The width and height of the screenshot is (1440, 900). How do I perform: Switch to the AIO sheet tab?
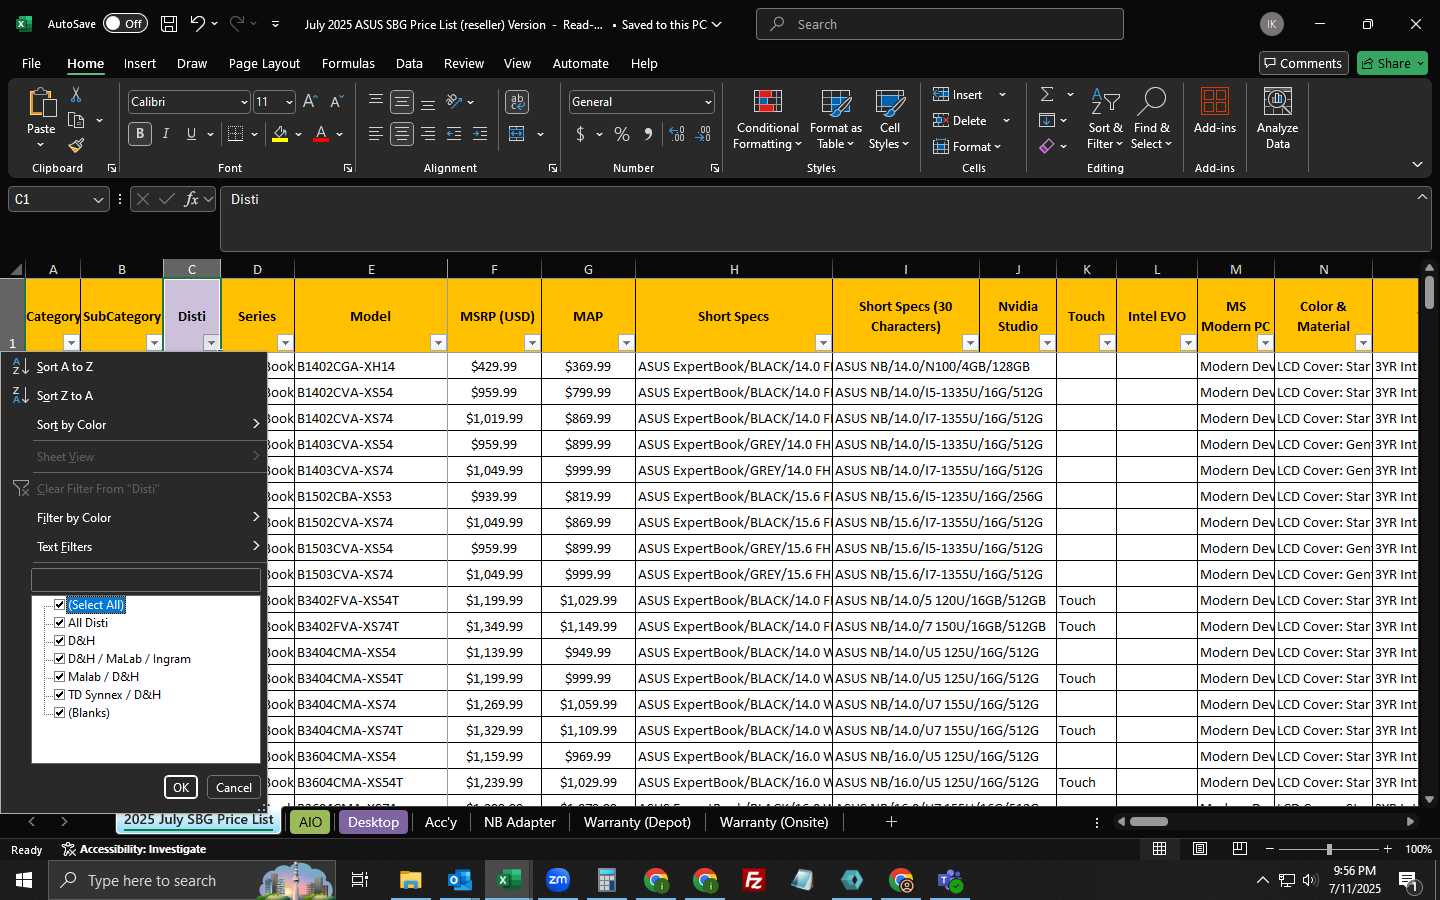pyautogui.click(x=310, y=822)
